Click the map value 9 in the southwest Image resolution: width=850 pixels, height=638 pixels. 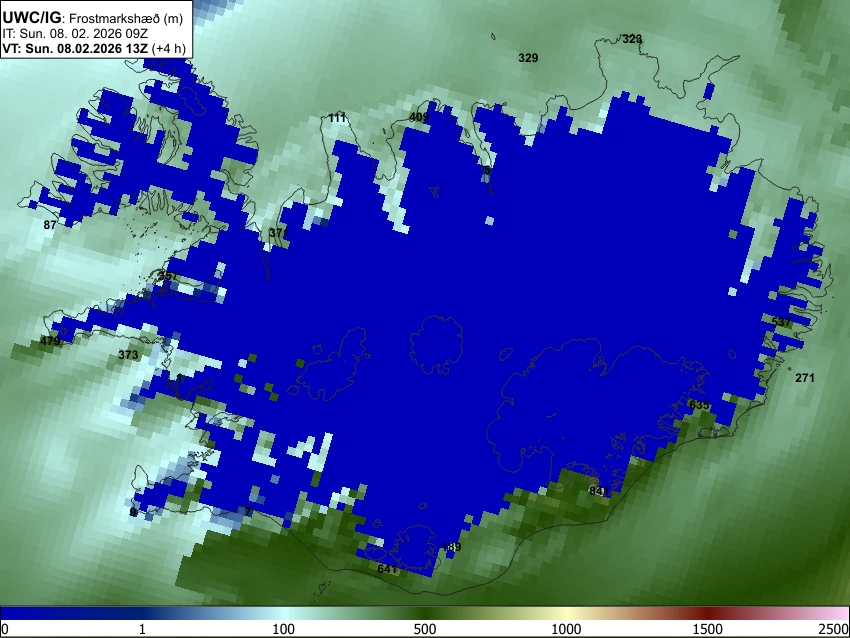(x=133, y=512)
